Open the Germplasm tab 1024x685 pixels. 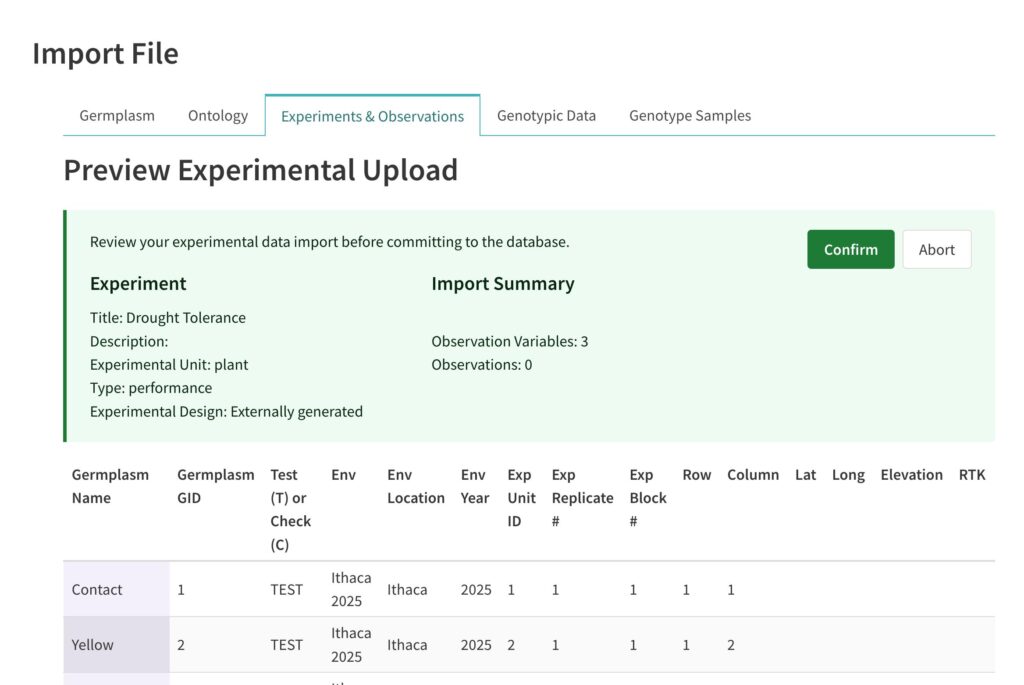[x=117, y=115]
